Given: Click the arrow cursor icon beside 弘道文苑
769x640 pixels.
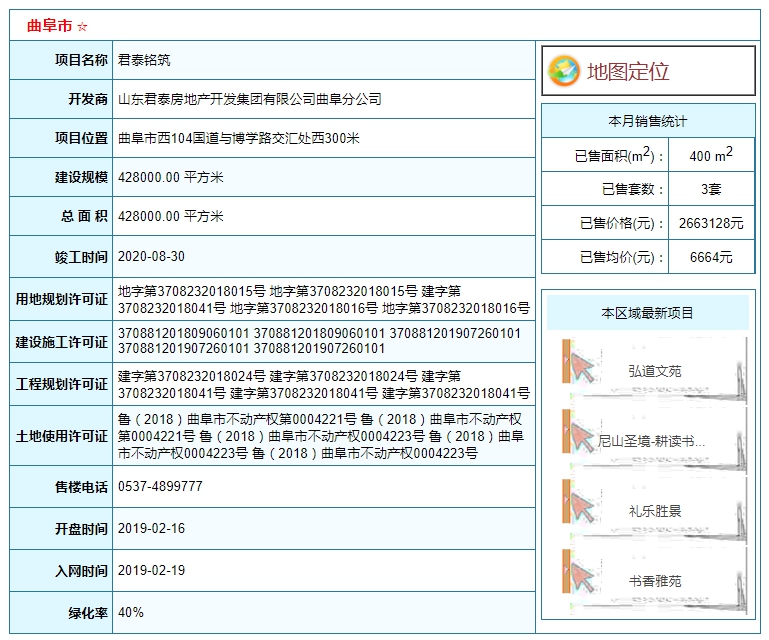Looking at the screenshot, I should tap(581, 367).
